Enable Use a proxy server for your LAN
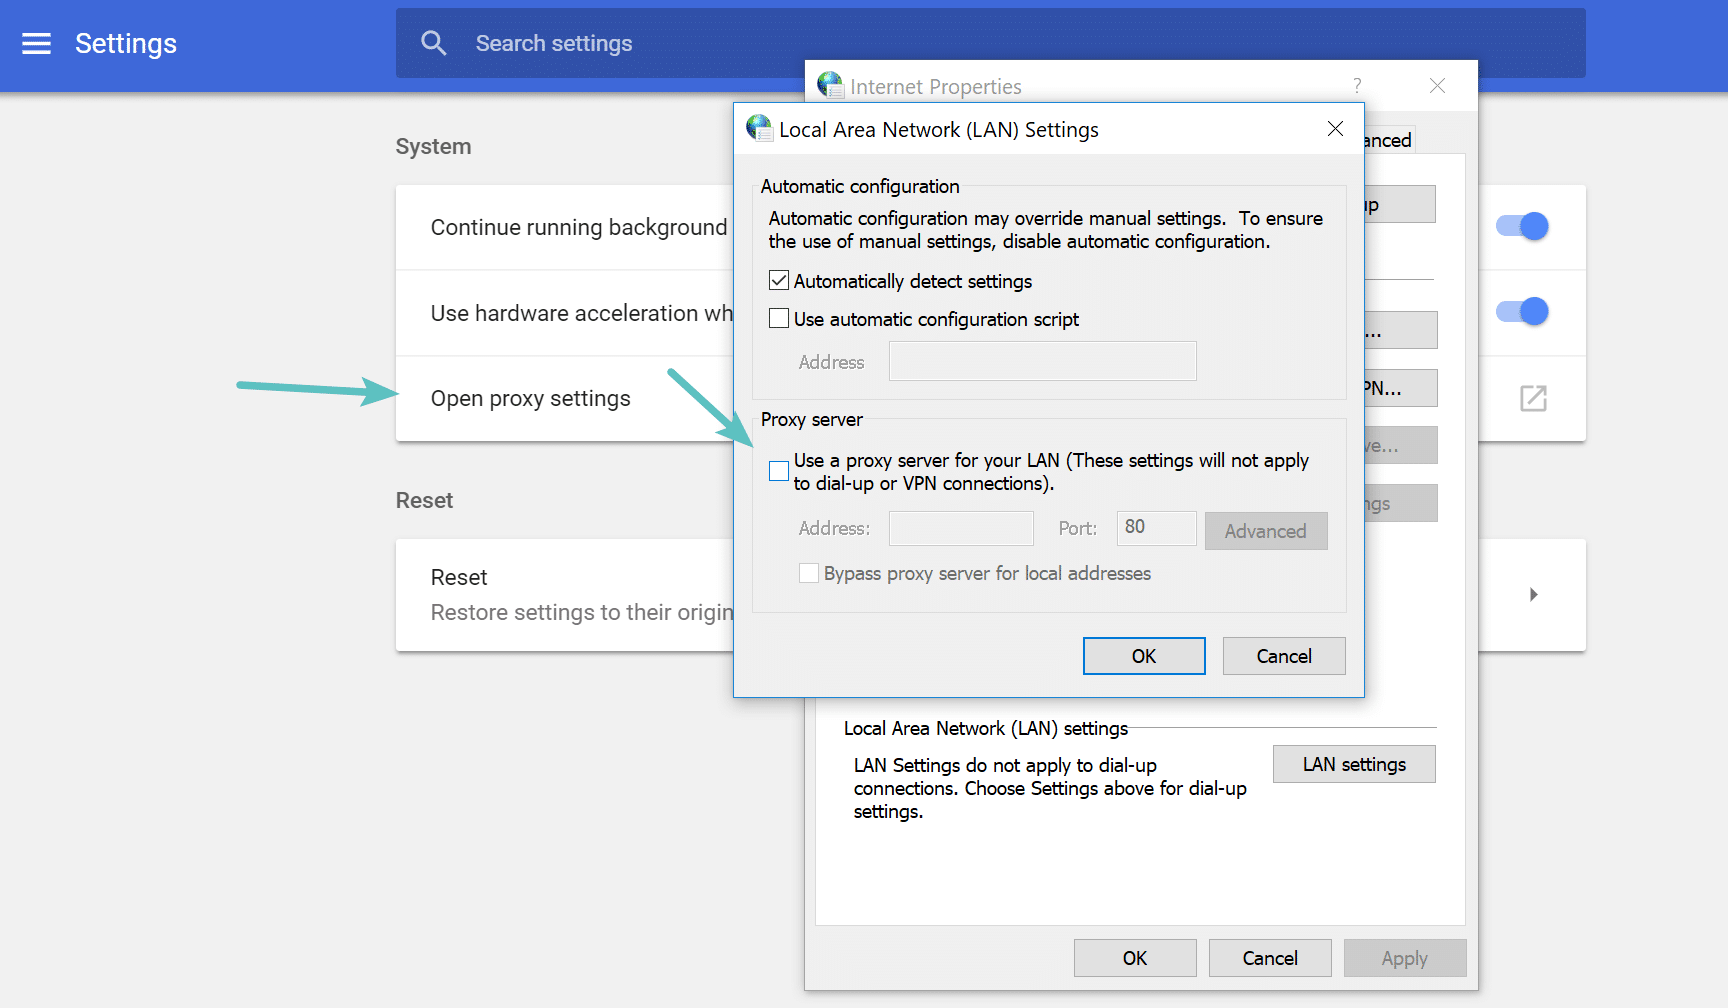 point(778,470)
